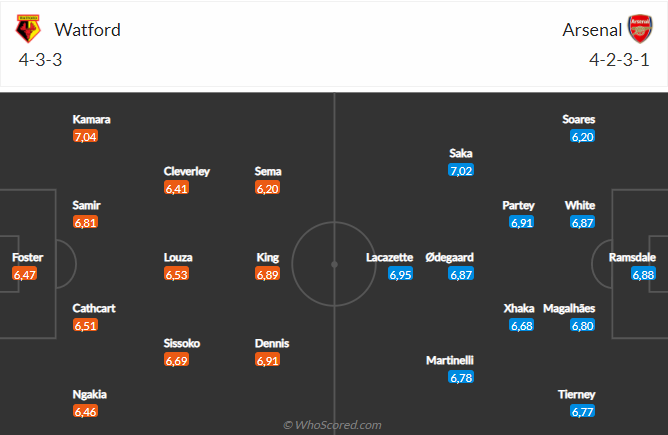Select Lacazette's name on the pitch

389,257
